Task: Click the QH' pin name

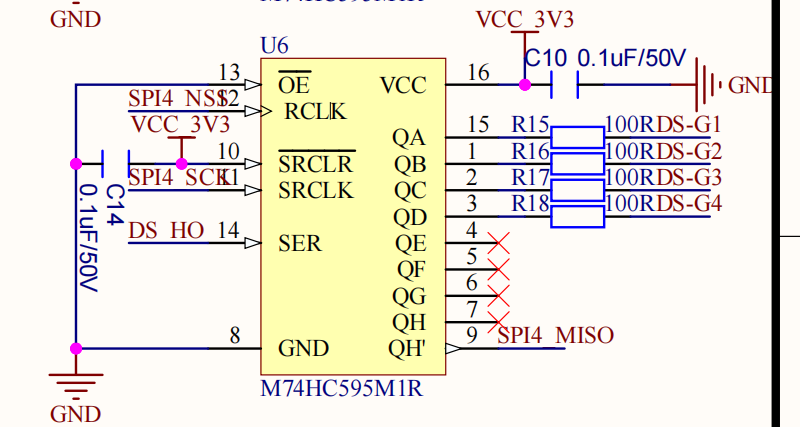Action: tap(407, 348)
